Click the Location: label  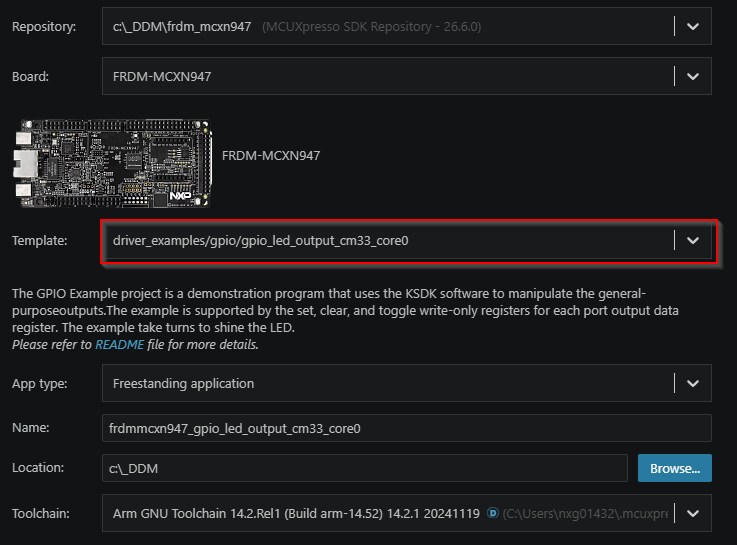click(x=38, y=468)
